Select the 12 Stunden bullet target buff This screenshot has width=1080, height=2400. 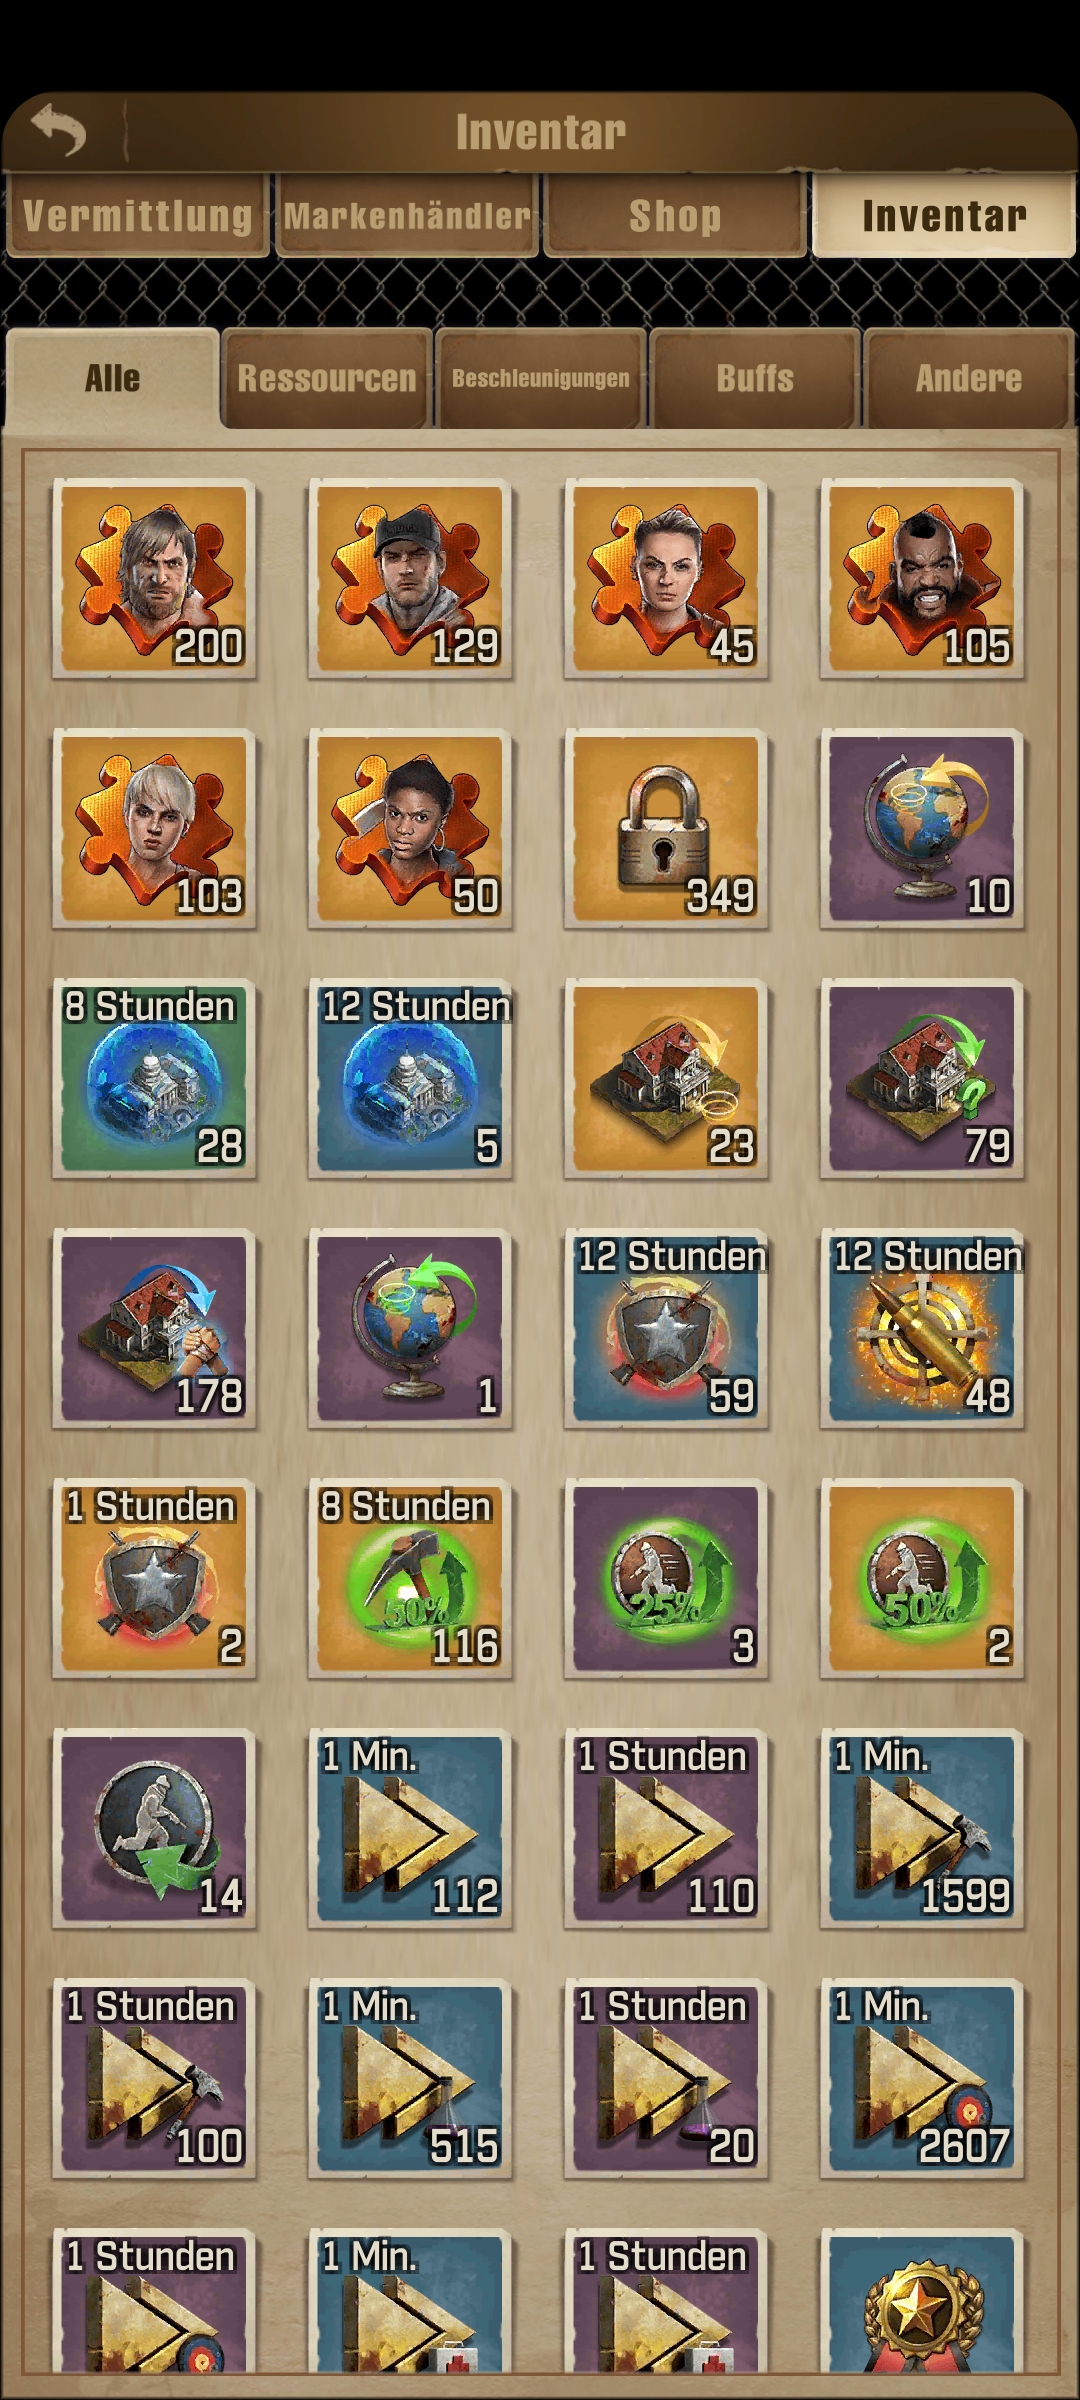pyautogui.click(x=922, y=1329)
